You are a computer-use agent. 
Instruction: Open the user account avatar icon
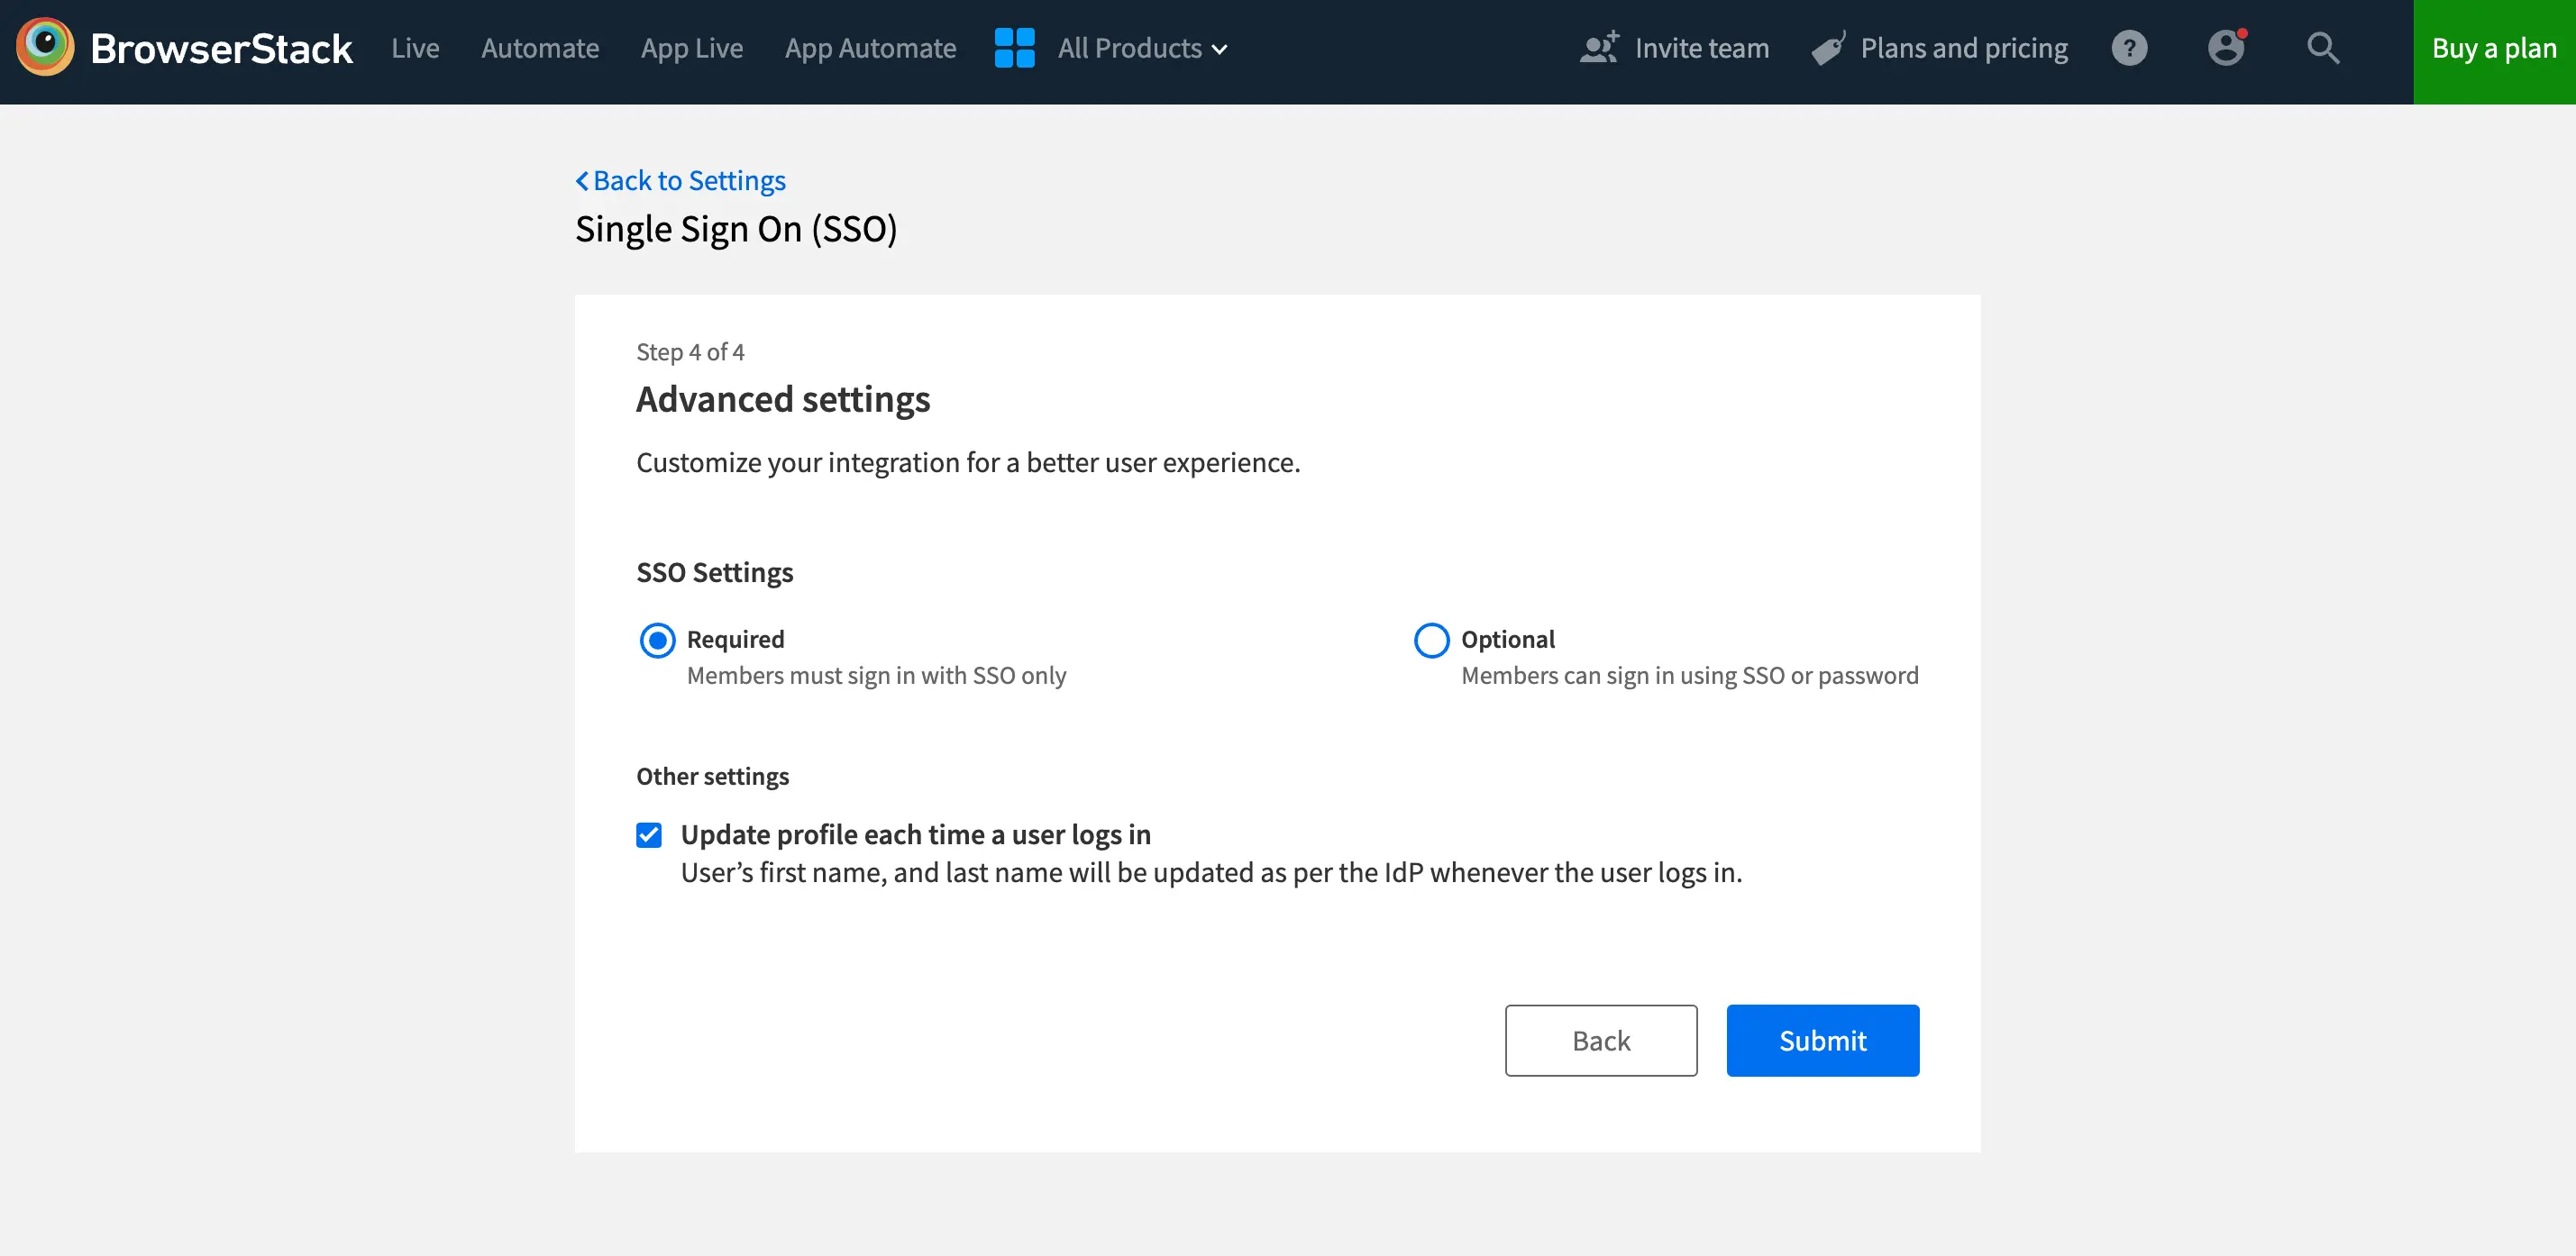pos(2226,48)
